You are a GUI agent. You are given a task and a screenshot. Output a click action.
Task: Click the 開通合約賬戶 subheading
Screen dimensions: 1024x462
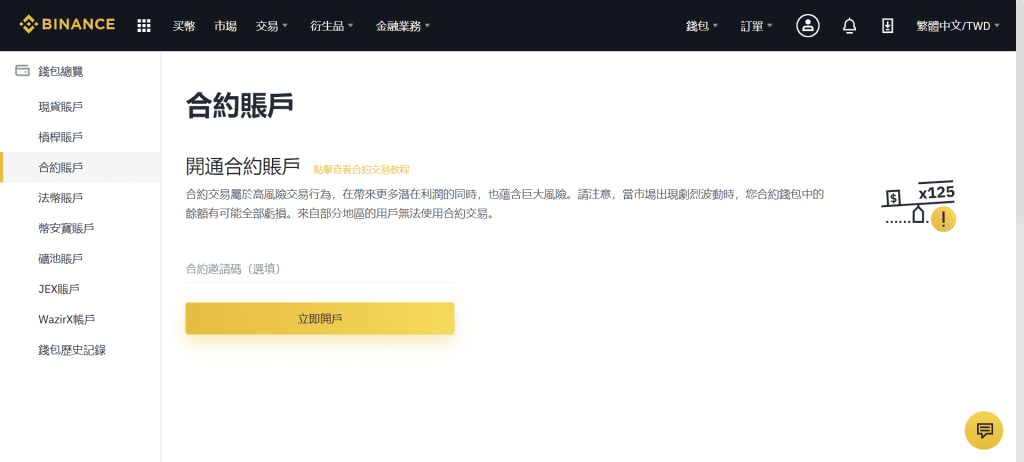pos(243,166)
